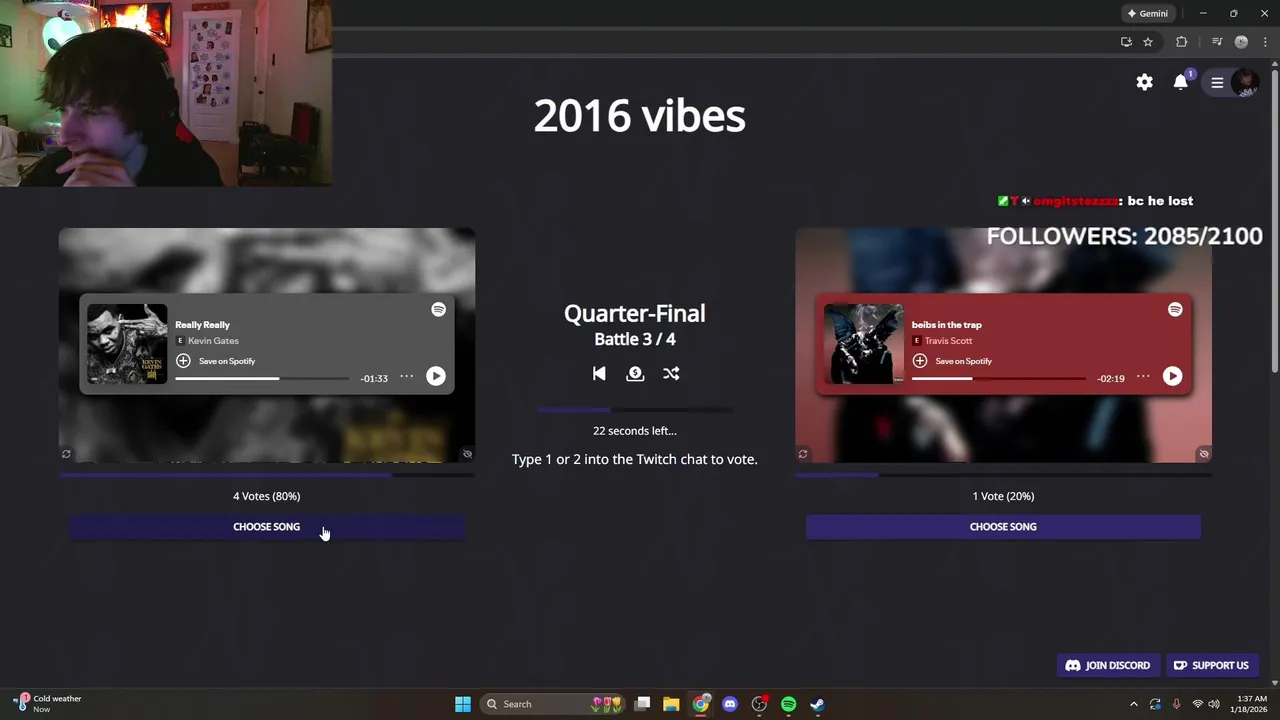Bookmark this page with the star

1148,42
